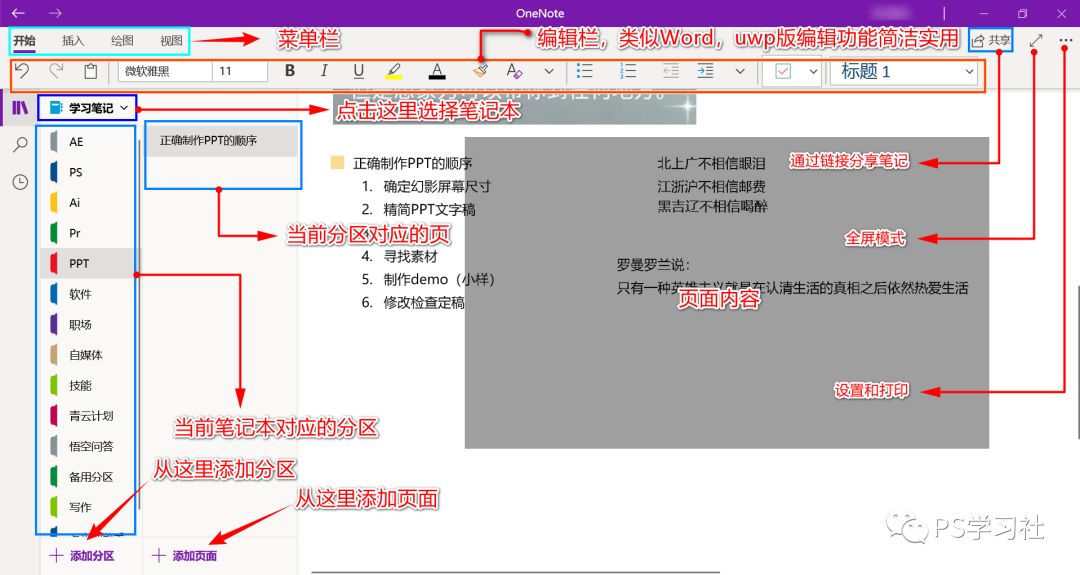
Task: Select the 悟空问答 section
Action: 88,446
